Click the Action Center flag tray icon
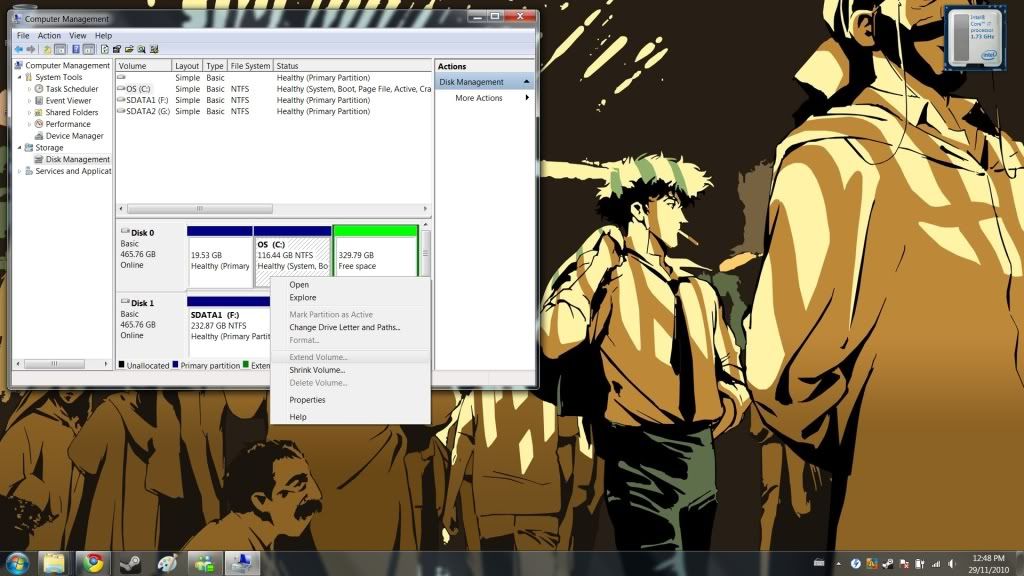Viewport: 1024px width, 576px height. (904, 564)
